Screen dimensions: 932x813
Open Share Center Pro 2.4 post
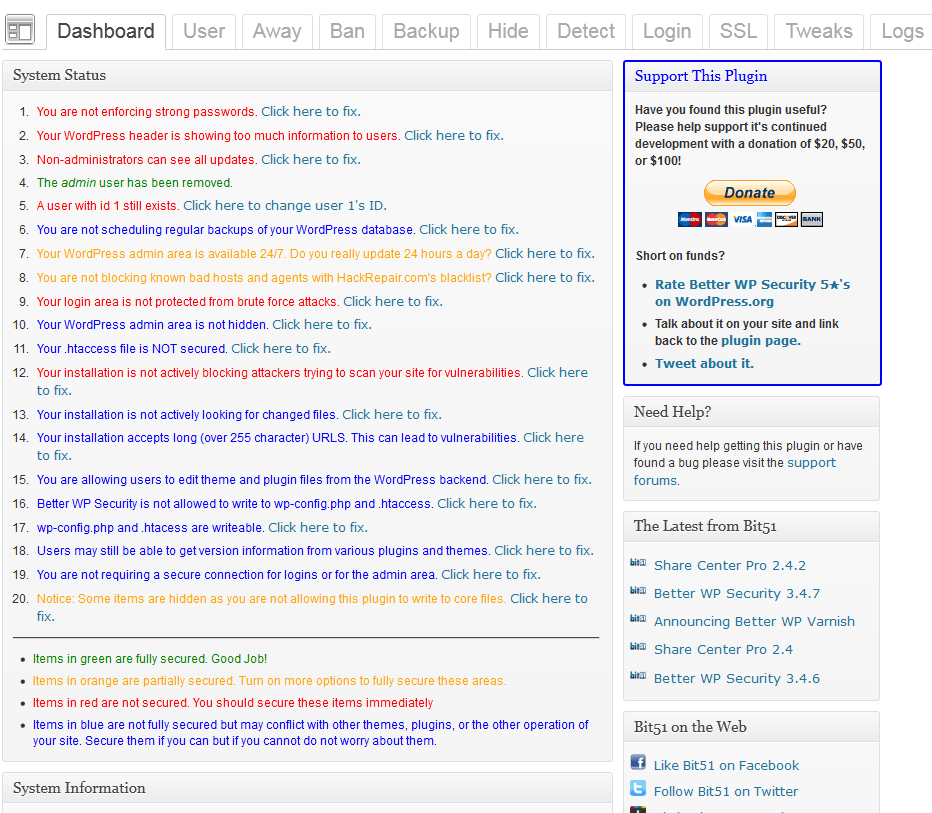(723, 649)
